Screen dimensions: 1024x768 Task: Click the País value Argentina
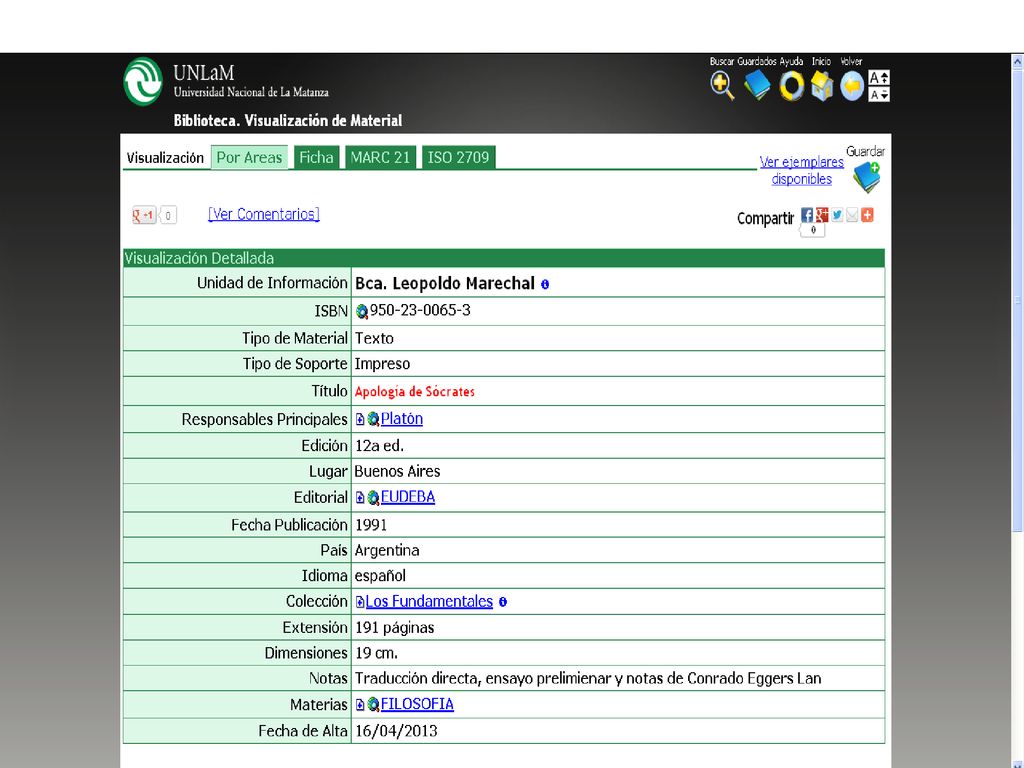(387, 551)
